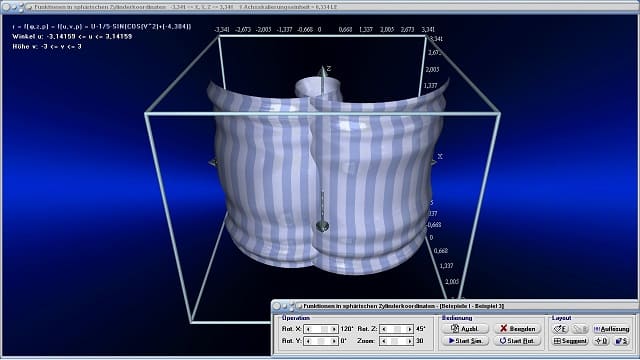Click the S layout button

[621, 341]
